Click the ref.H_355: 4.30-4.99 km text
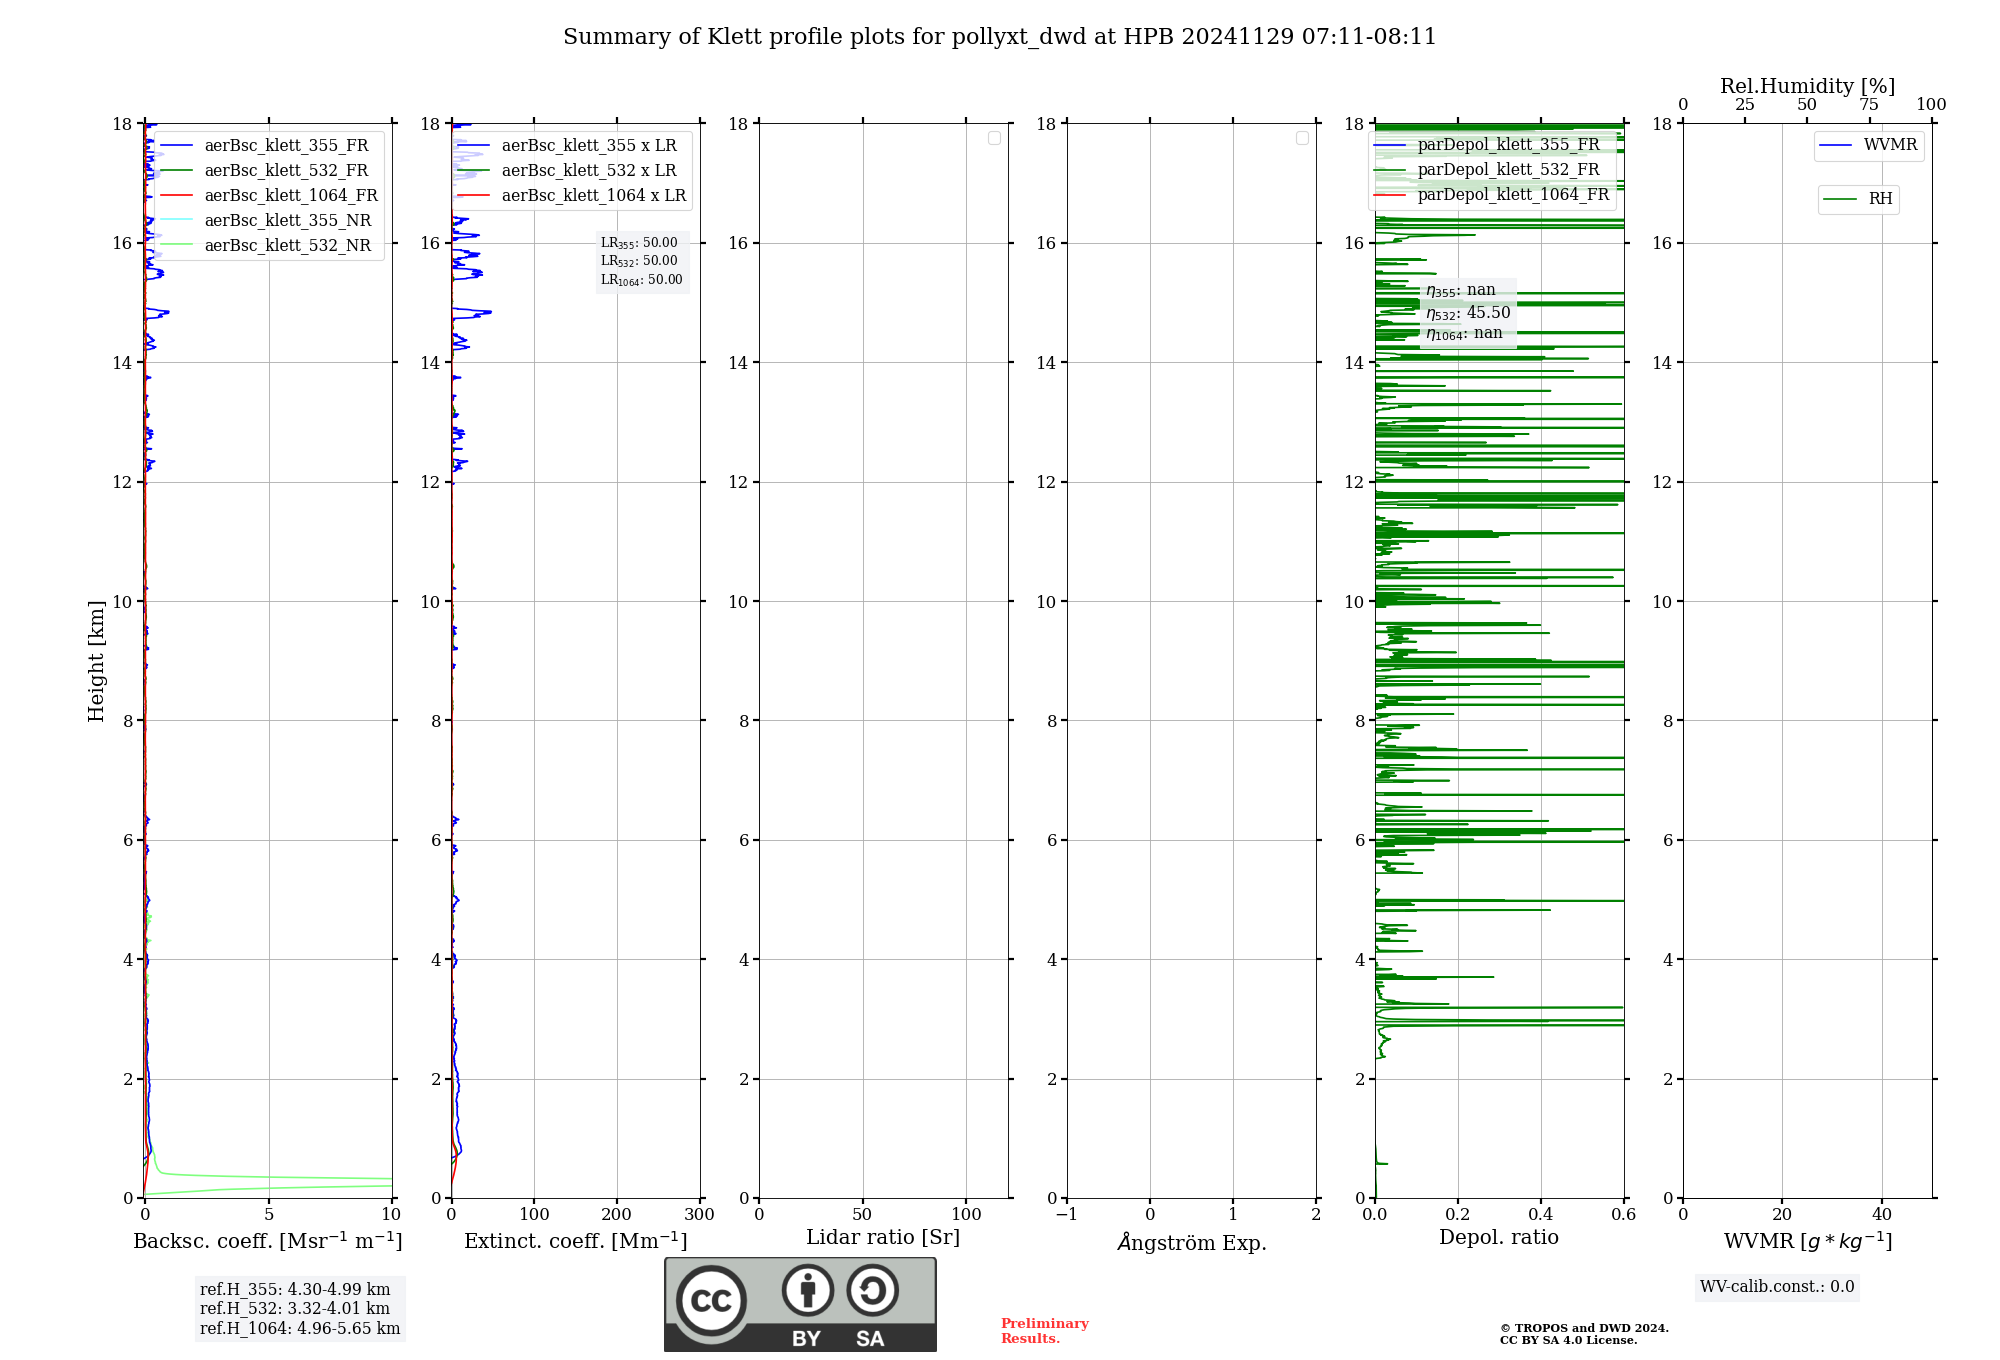The height and width of the screenshot is (1360, 2000). [x=295, y=1289]
